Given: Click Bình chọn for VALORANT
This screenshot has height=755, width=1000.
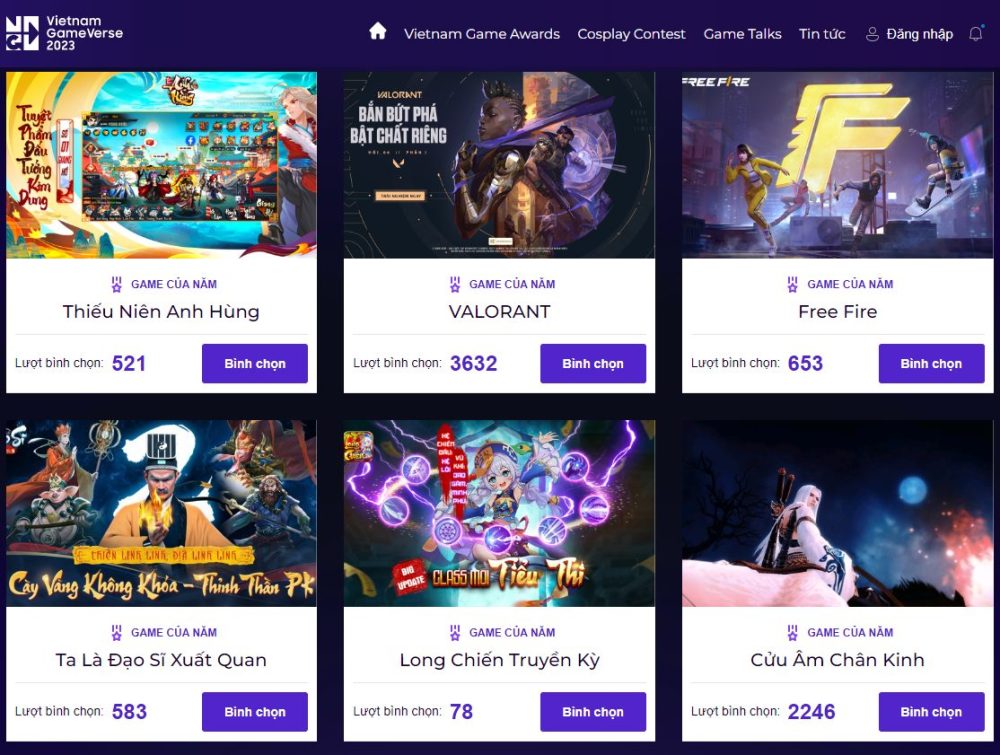Looking at the screenshot, I should click(x=593, y=363).
